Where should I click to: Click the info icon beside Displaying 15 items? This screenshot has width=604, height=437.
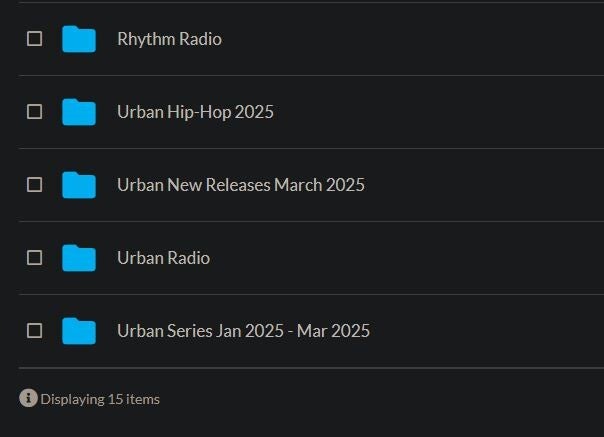28,398
